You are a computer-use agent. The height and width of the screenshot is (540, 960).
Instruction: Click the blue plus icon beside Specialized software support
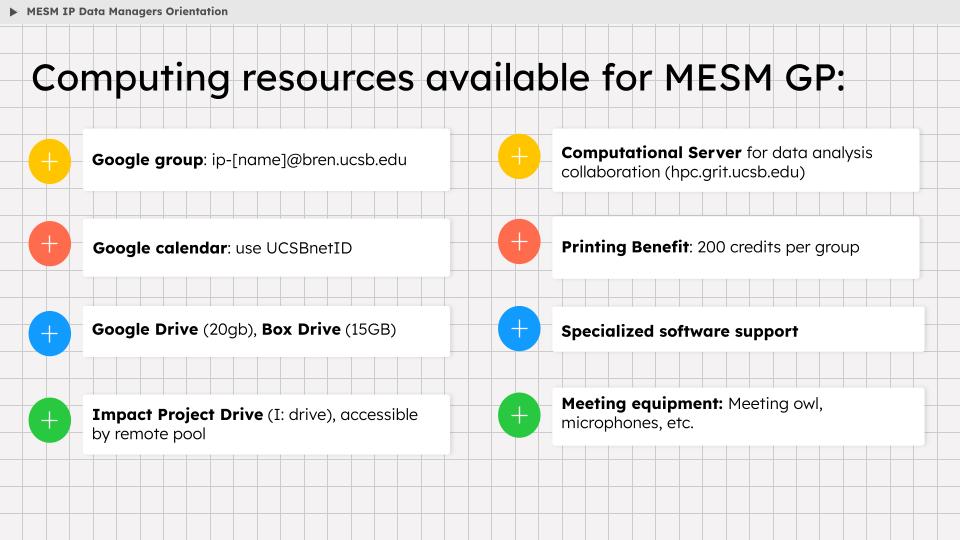(519, 329)
